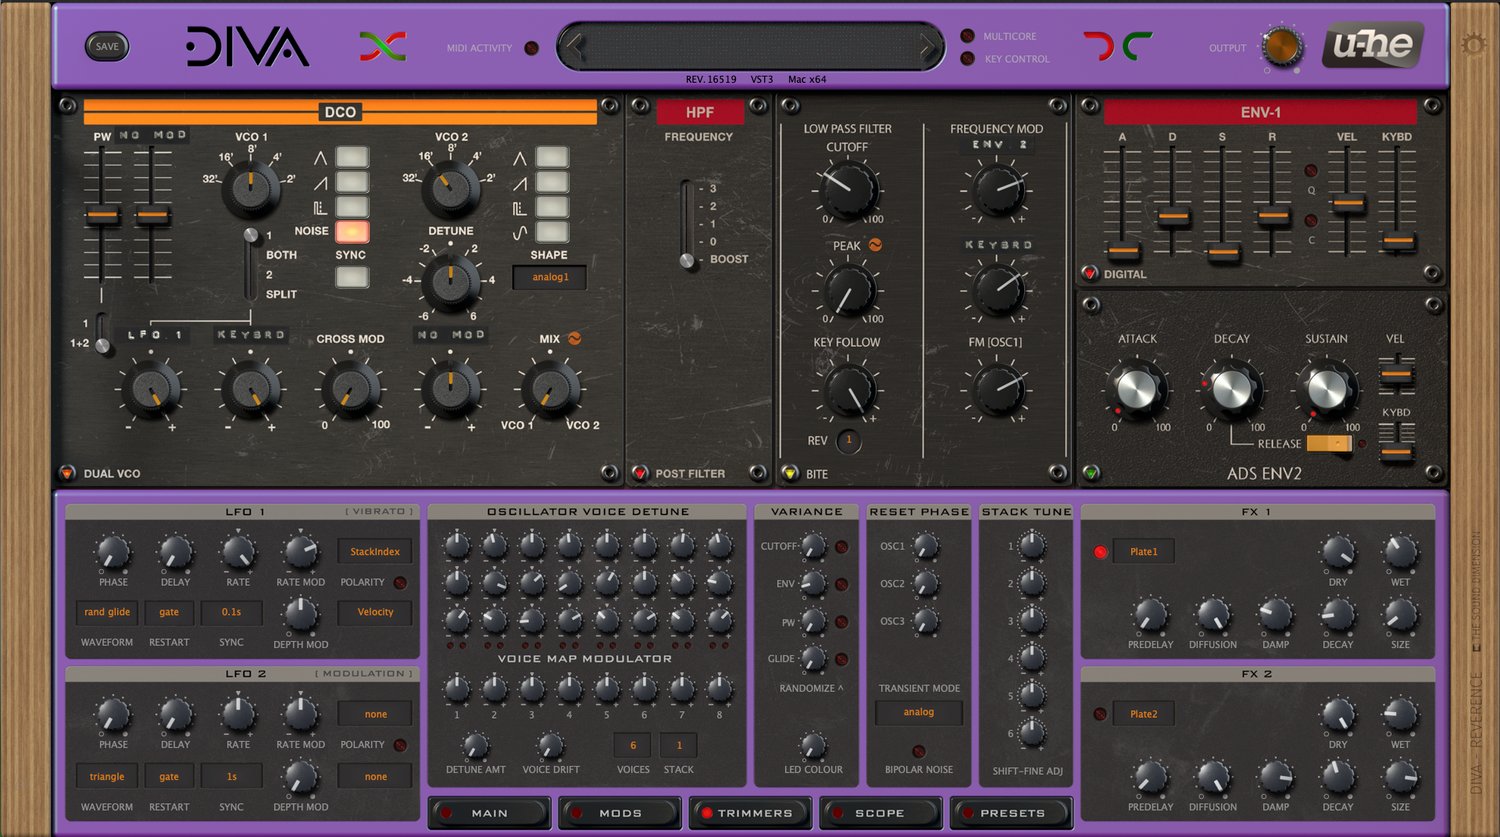The image size is (1500, 837).
Task: Click the SAVE button
Action: pyautogui.click(x=107, y=46)
